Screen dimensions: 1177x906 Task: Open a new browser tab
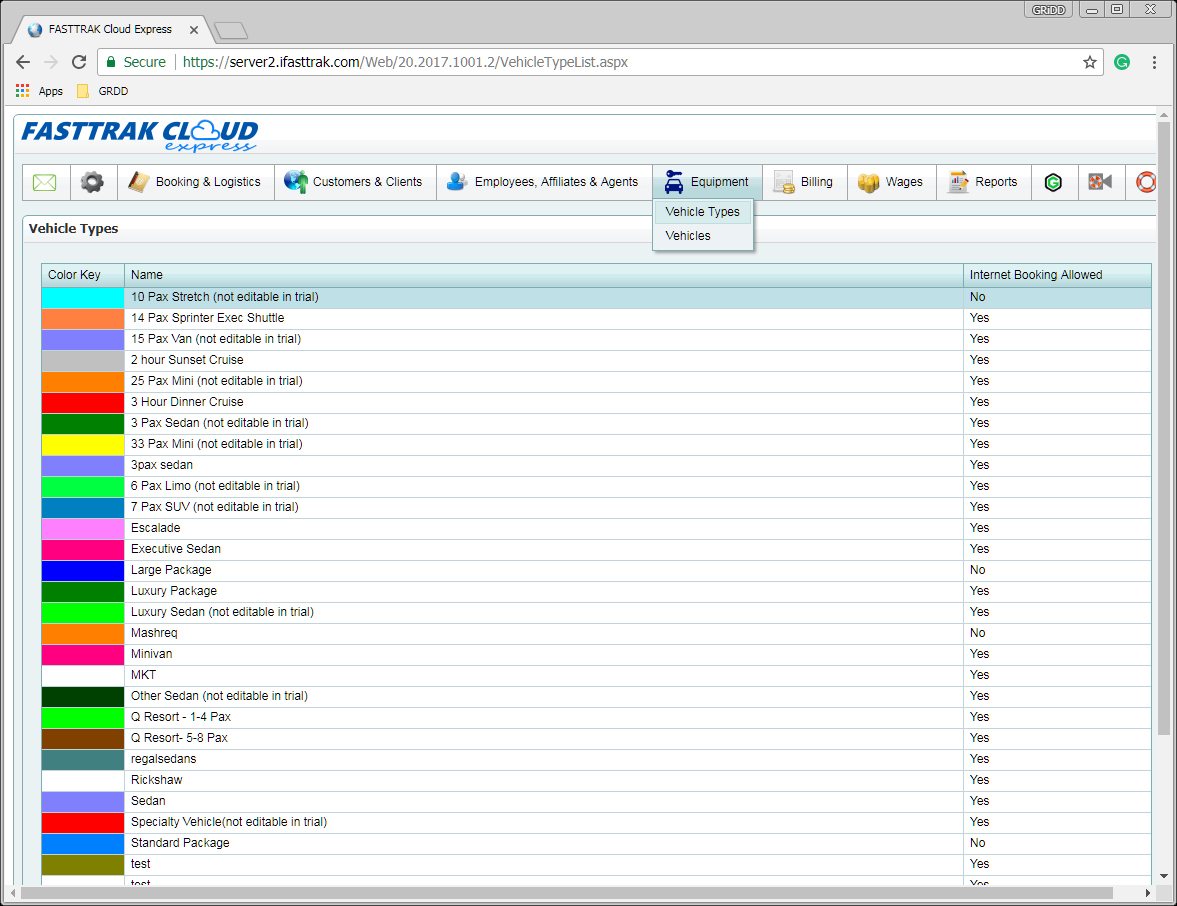pyautogui.click(x=230, y=31)
